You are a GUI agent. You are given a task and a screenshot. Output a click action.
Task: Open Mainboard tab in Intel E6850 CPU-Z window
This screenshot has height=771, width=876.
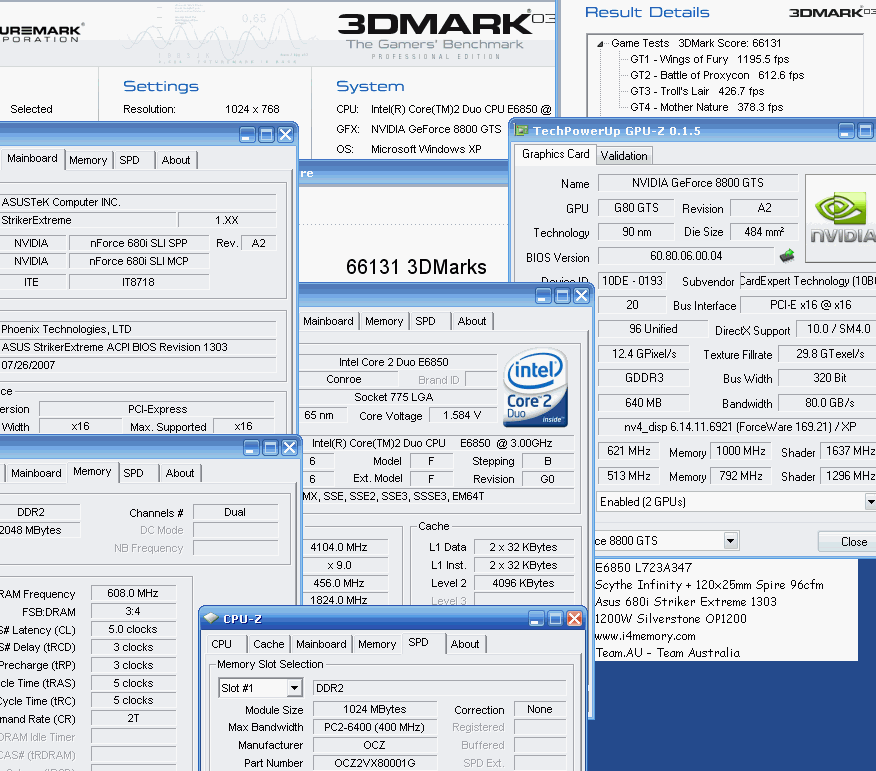(x=328, y=321)
